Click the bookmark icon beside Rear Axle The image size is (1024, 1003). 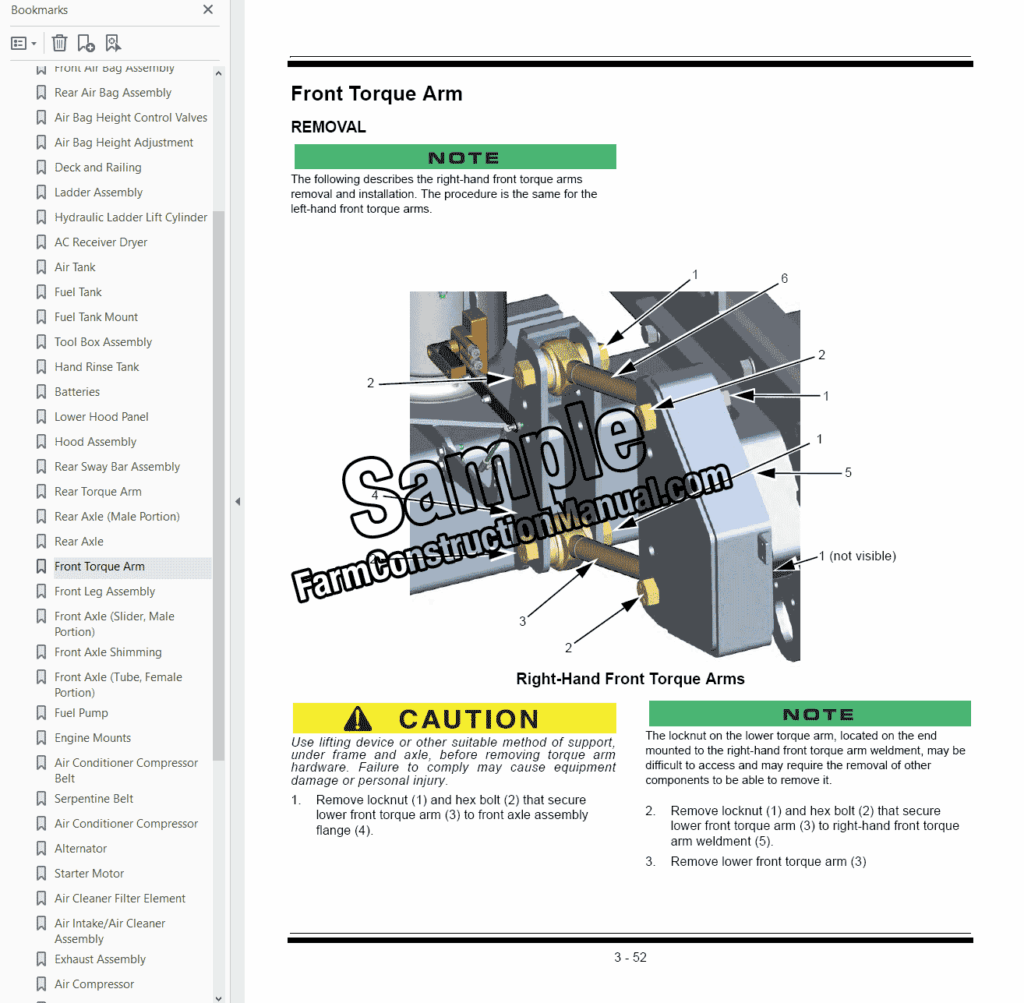tap(41, 541)
